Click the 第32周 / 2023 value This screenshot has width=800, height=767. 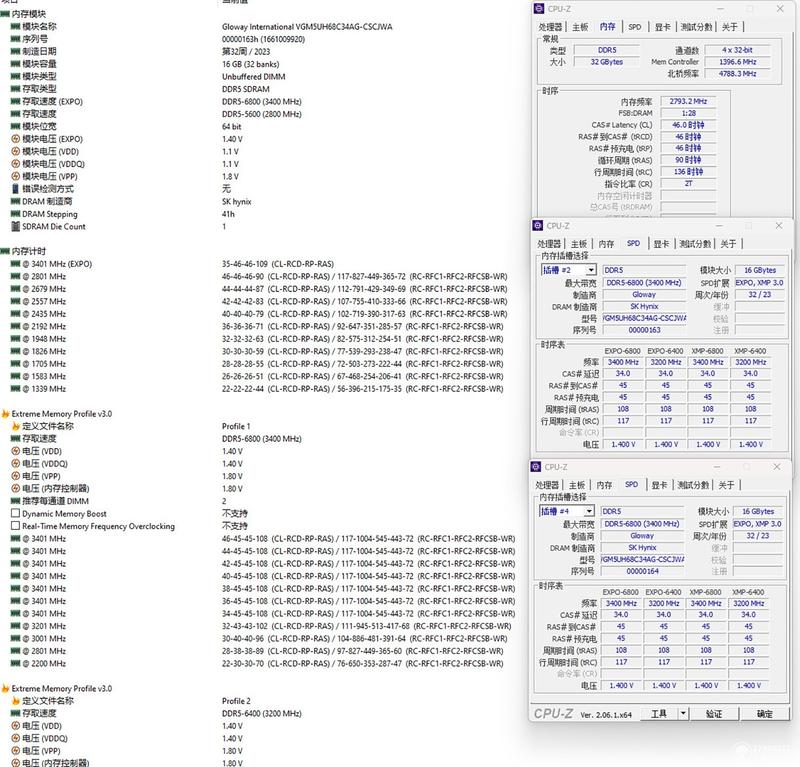246,52
